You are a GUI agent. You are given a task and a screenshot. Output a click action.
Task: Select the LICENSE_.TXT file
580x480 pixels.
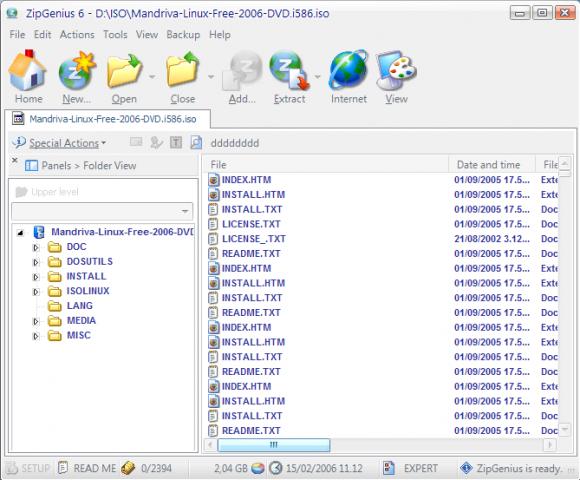click(x=254, y=239)
